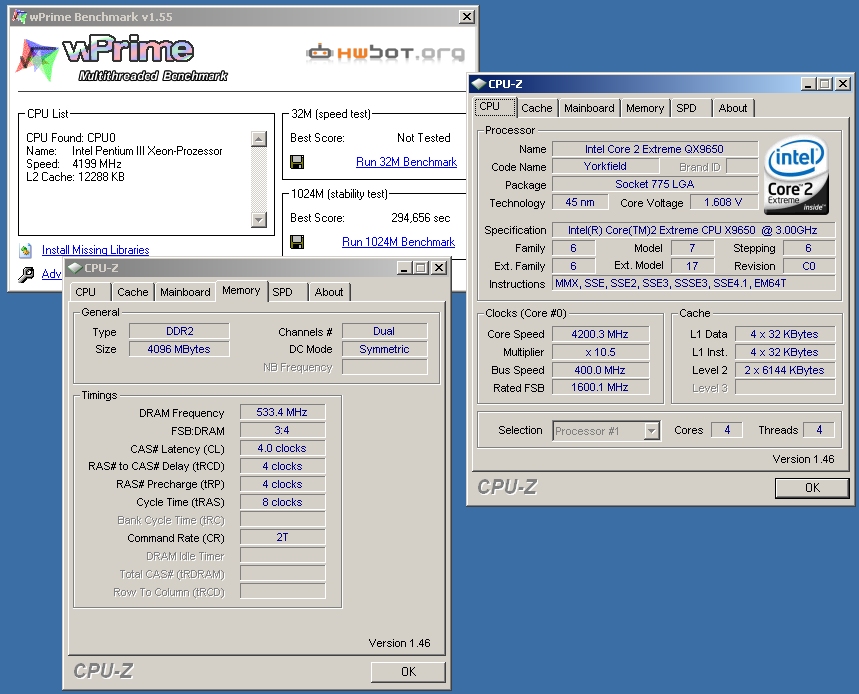The width and height of the screenshot is (859, 694).
Task: Close the wPrime Benchmark window
Action: 466,17
